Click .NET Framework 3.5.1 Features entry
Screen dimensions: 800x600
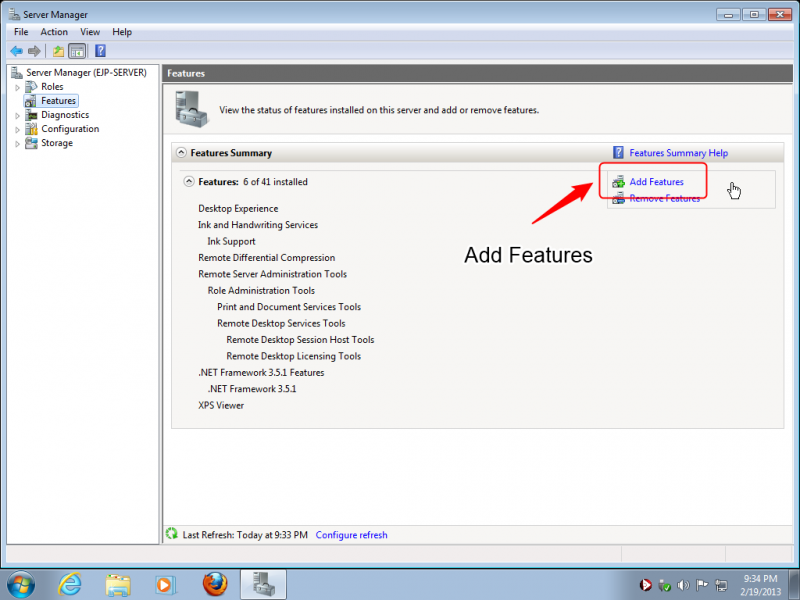click(261, 372)
